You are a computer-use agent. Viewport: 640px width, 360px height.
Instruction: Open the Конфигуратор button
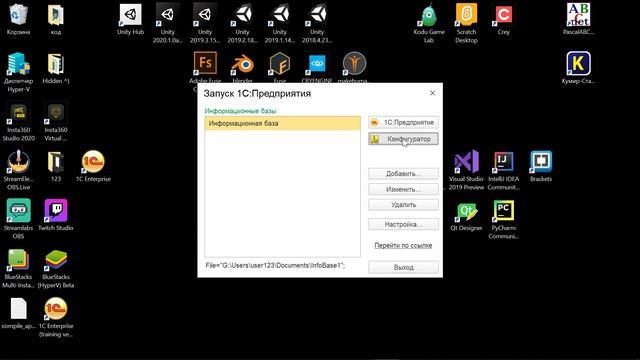403,139
